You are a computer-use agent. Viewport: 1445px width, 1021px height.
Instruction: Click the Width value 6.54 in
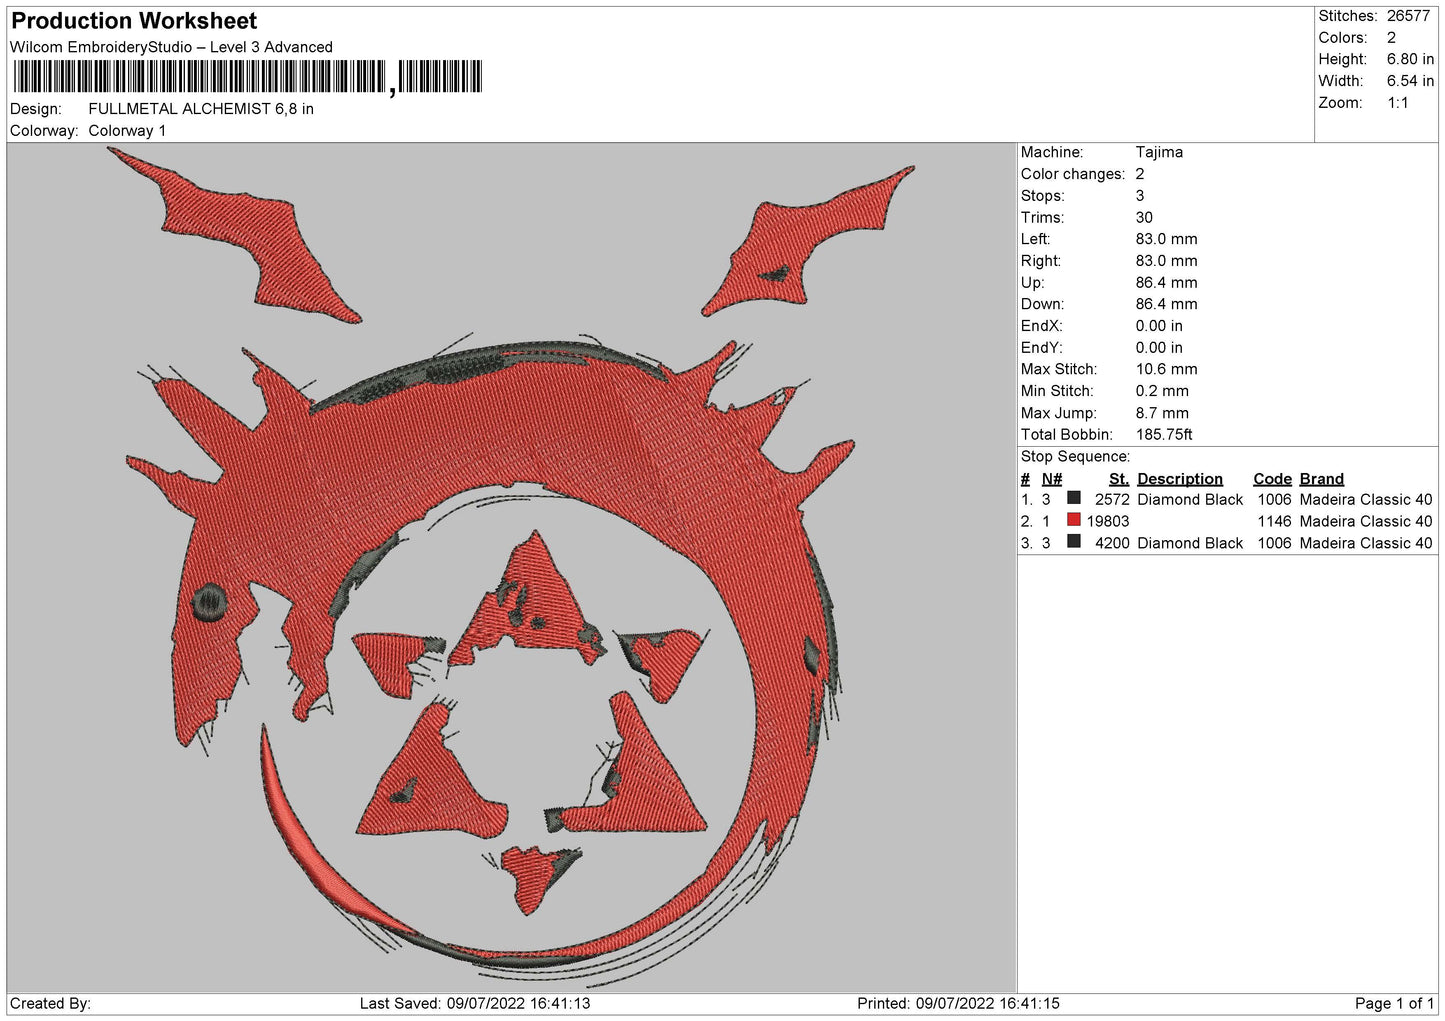1410,81
